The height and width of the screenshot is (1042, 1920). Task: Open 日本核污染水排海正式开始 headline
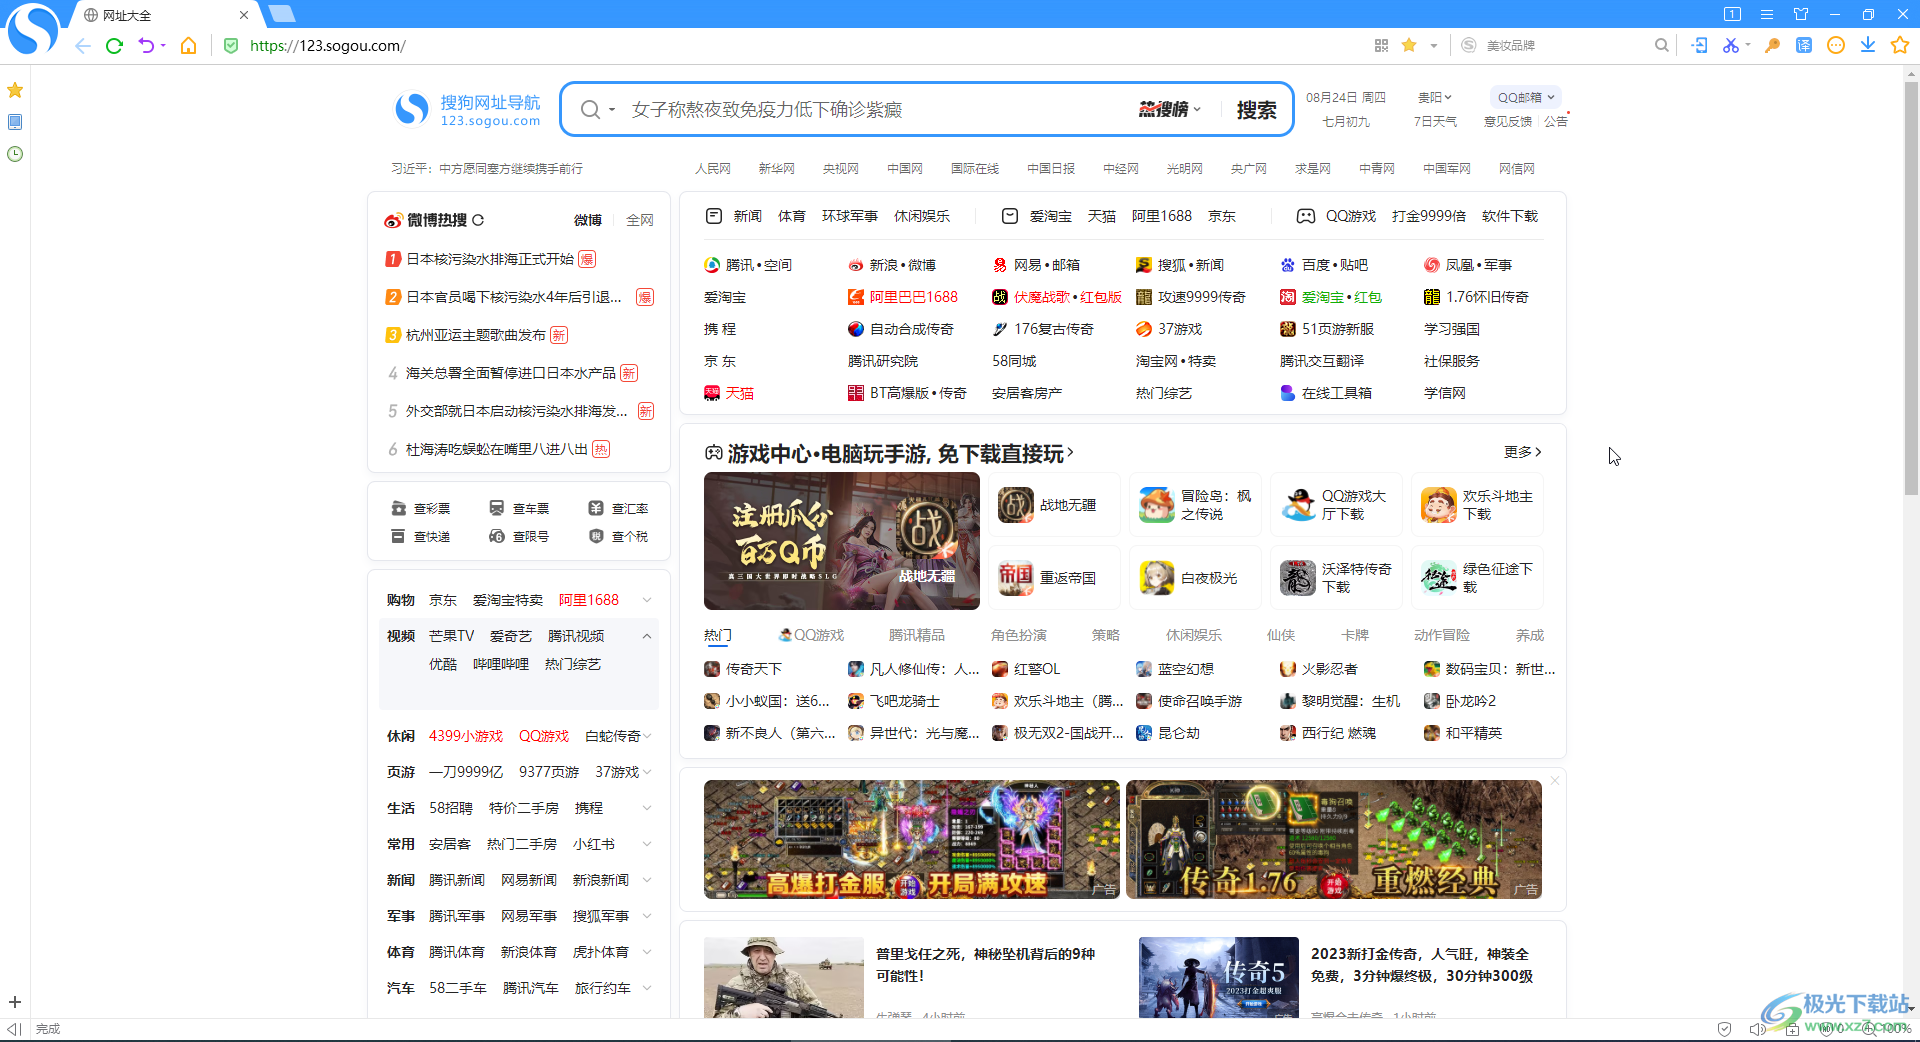[x=490, y=259]
